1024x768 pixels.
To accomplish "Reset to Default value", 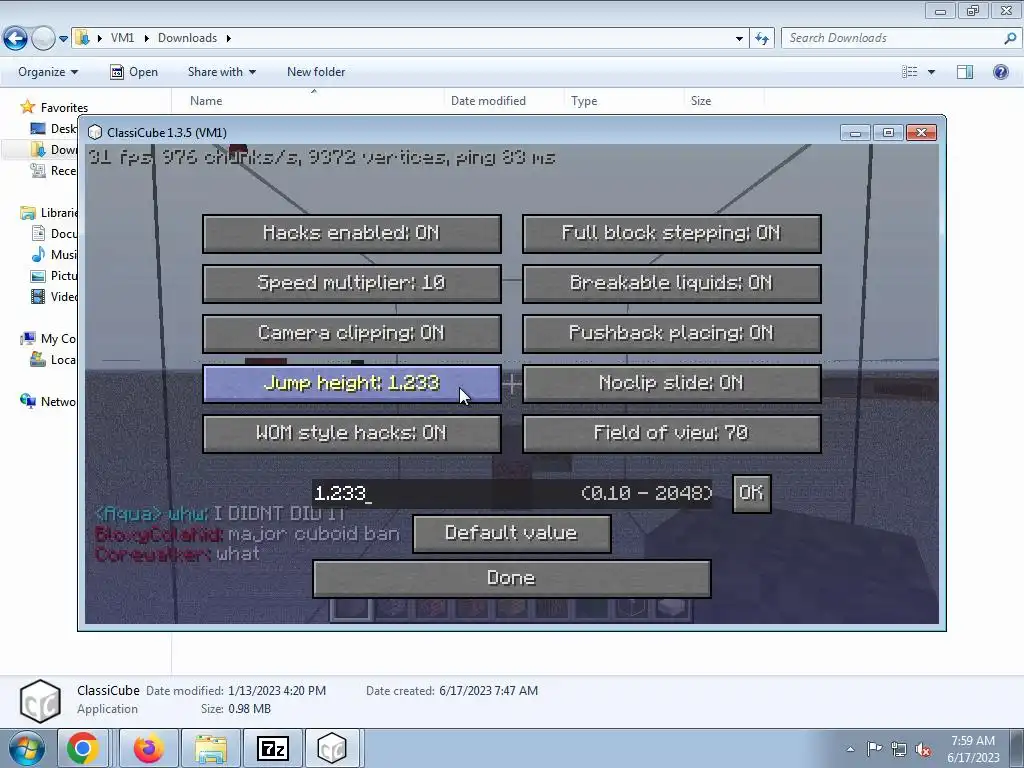I will tap(511, 534).
